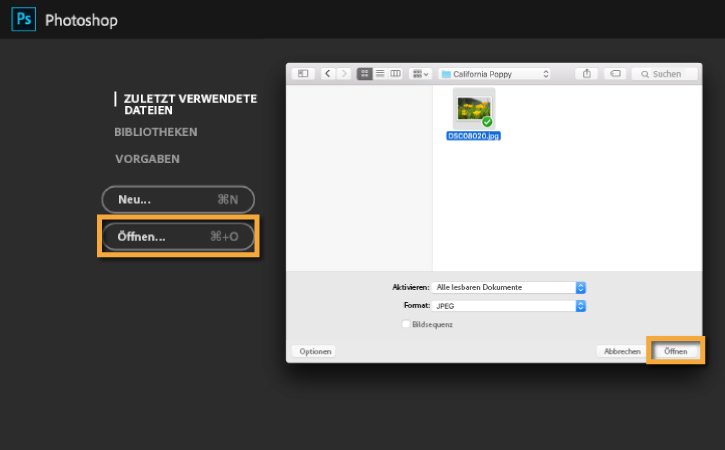Click the Photoshop Ps logo icon
The height and width of the screenshot is (450, 725).
[24, 19]
